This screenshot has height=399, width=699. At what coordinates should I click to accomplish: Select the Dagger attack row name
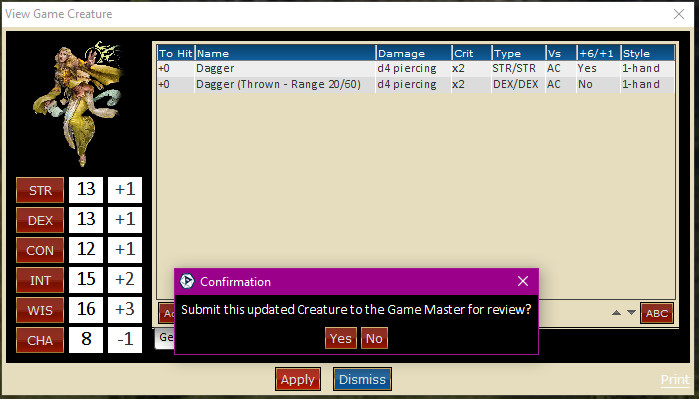(215, 68)
